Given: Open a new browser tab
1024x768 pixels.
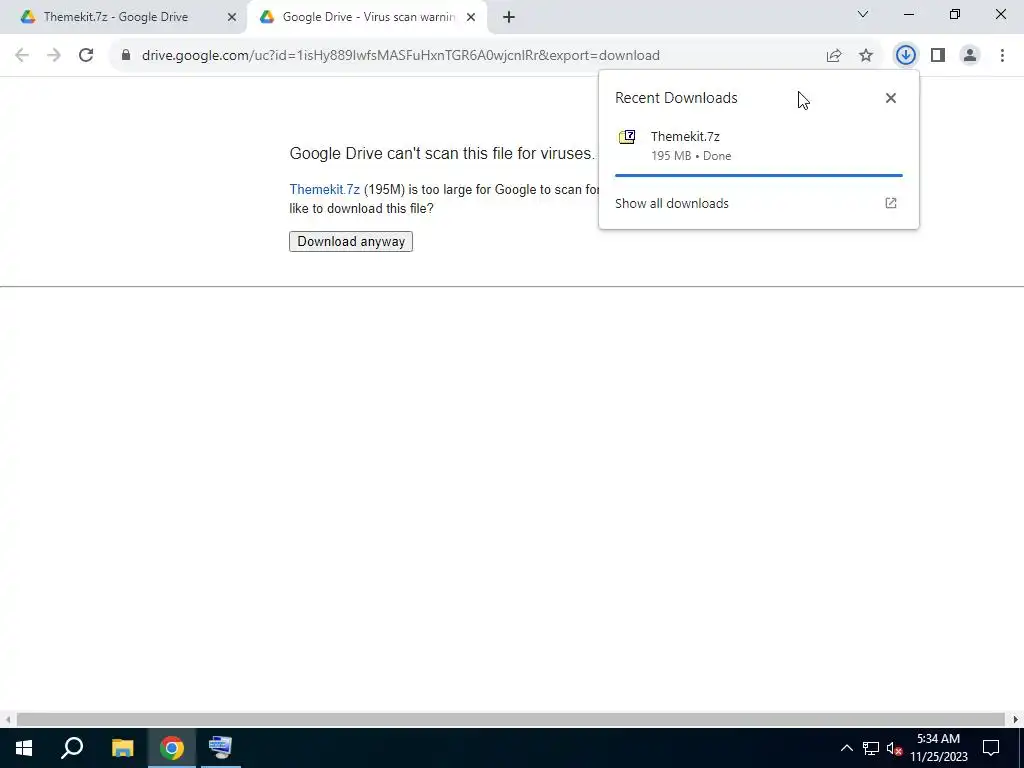Looking at the screenshot, I should click(509, 17).
